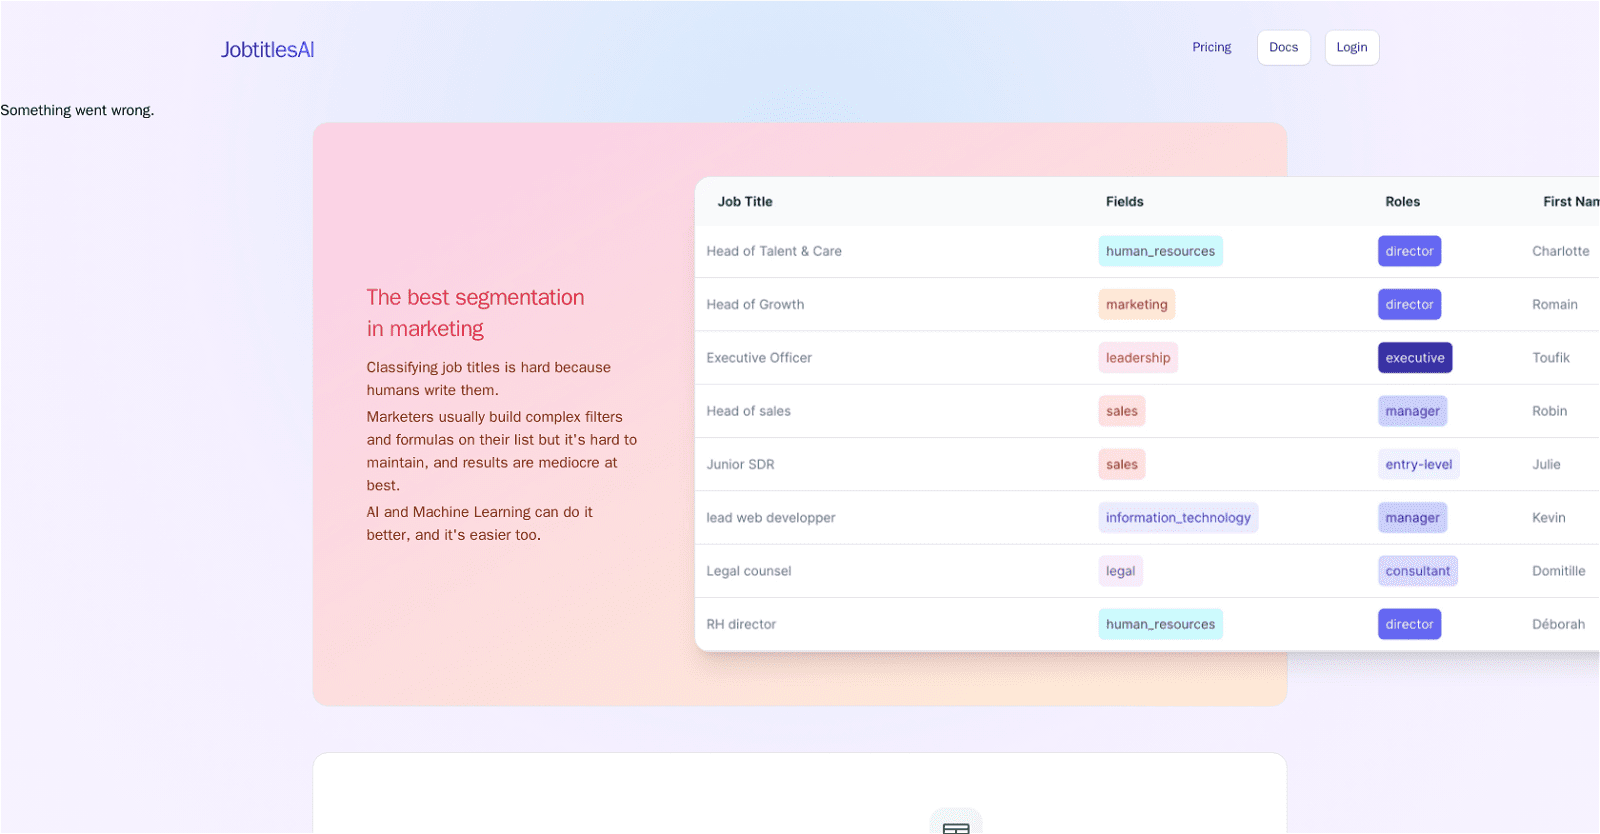Open the Docs button

click(x=1283, y=47)
